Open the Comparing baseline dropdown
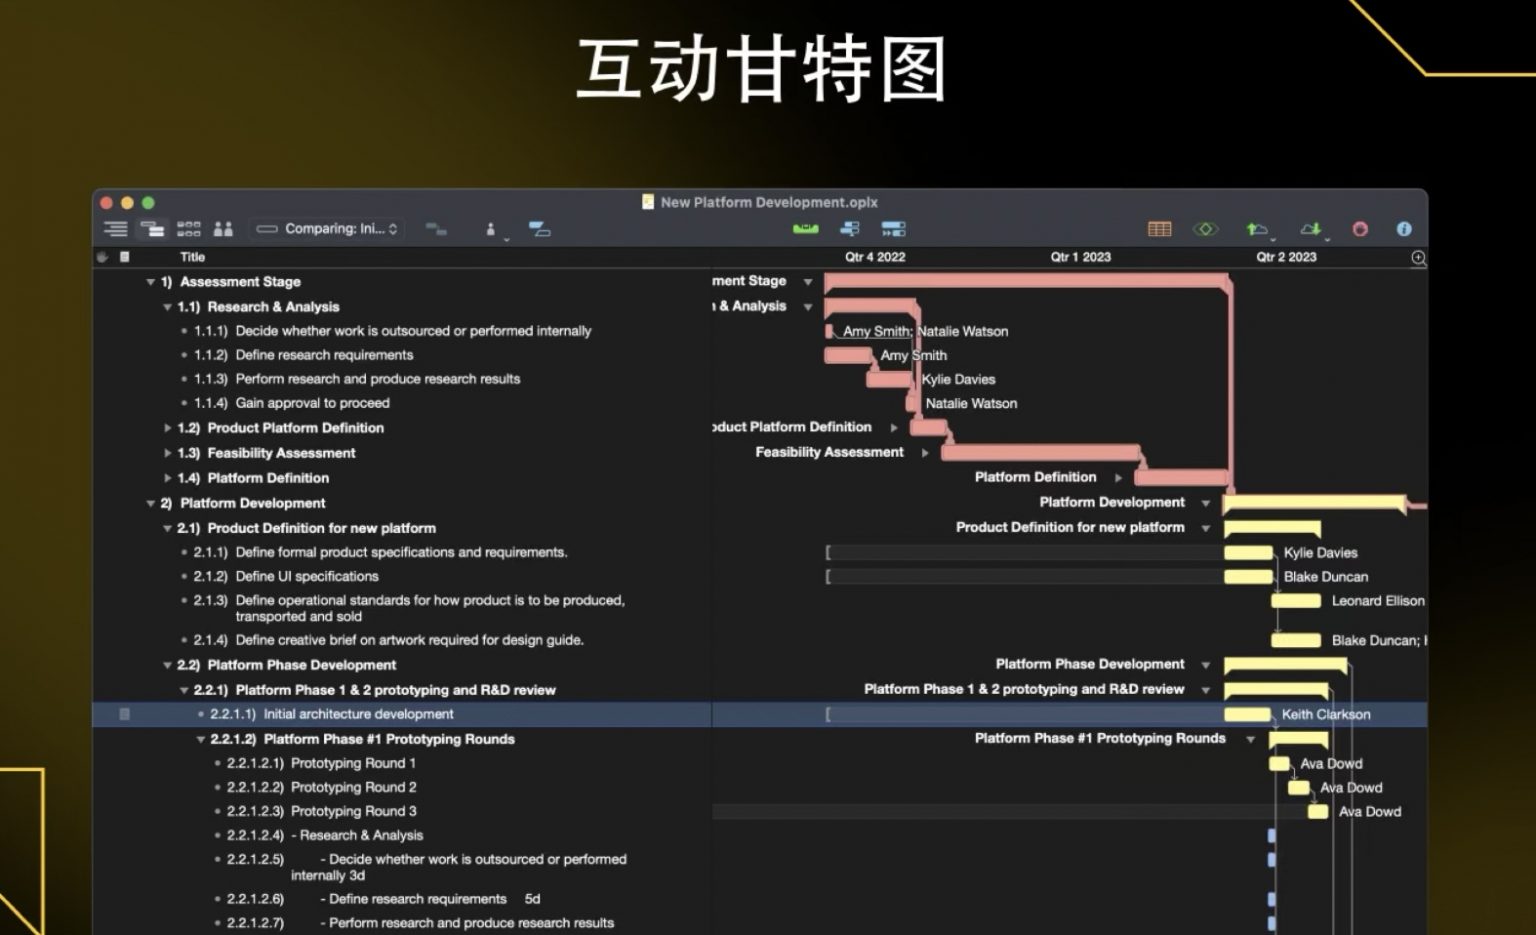The height and width of the screenshot is (935, 1536). [x=327, y=228]
